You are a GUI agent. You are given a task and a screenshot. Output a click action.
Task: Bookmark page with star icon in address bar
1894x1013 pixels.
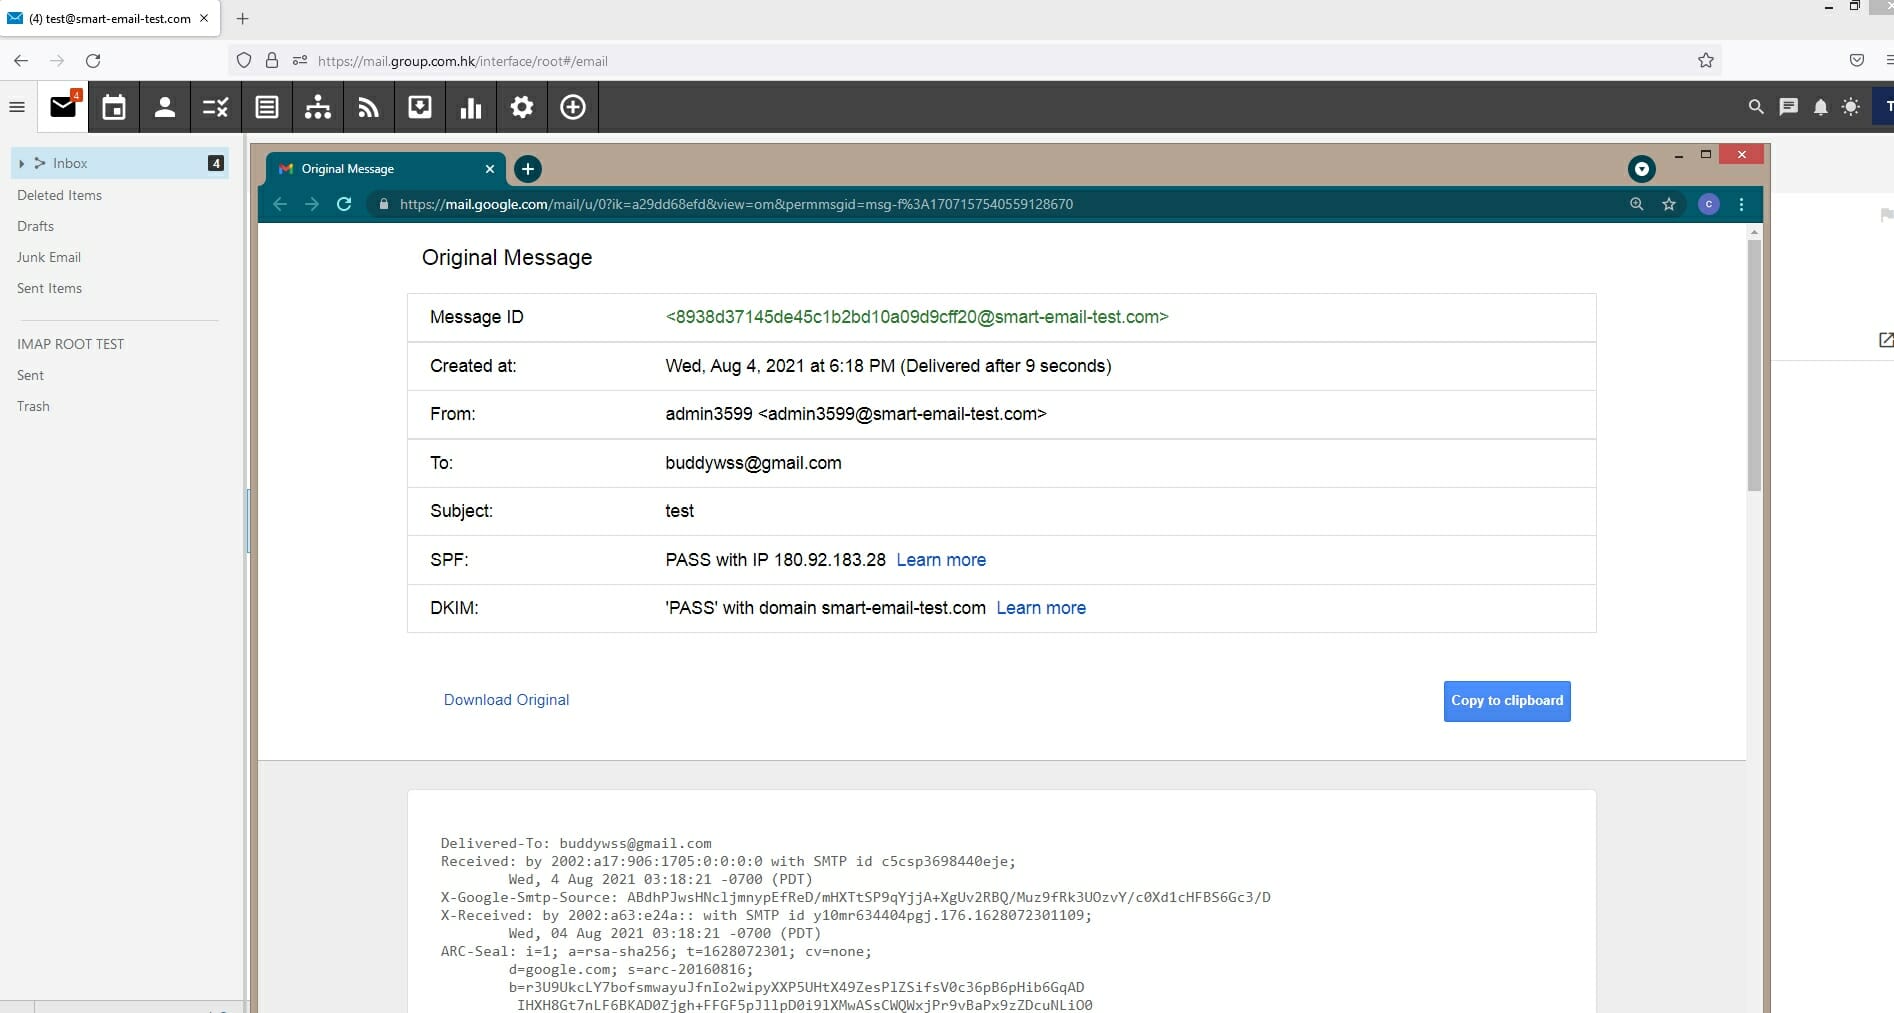coord(1706,61)
